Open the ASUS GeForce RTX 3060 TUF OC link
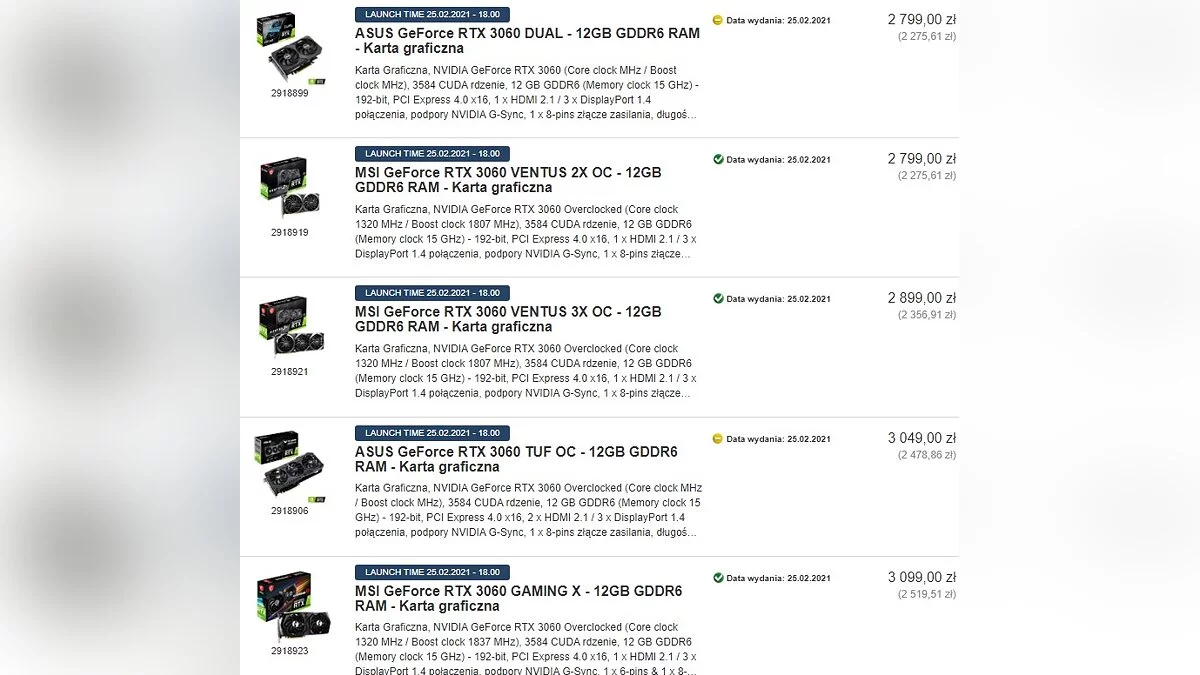Viewport: 1200px width, 675px height. [516, 459]
